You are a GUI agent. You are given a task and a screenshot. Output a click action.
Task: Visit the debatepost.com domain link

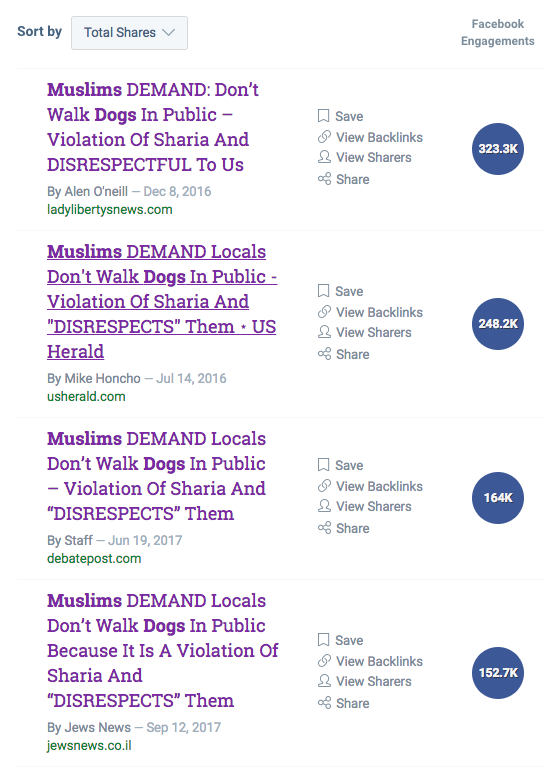pyautogui.click(x=94, y=558)
